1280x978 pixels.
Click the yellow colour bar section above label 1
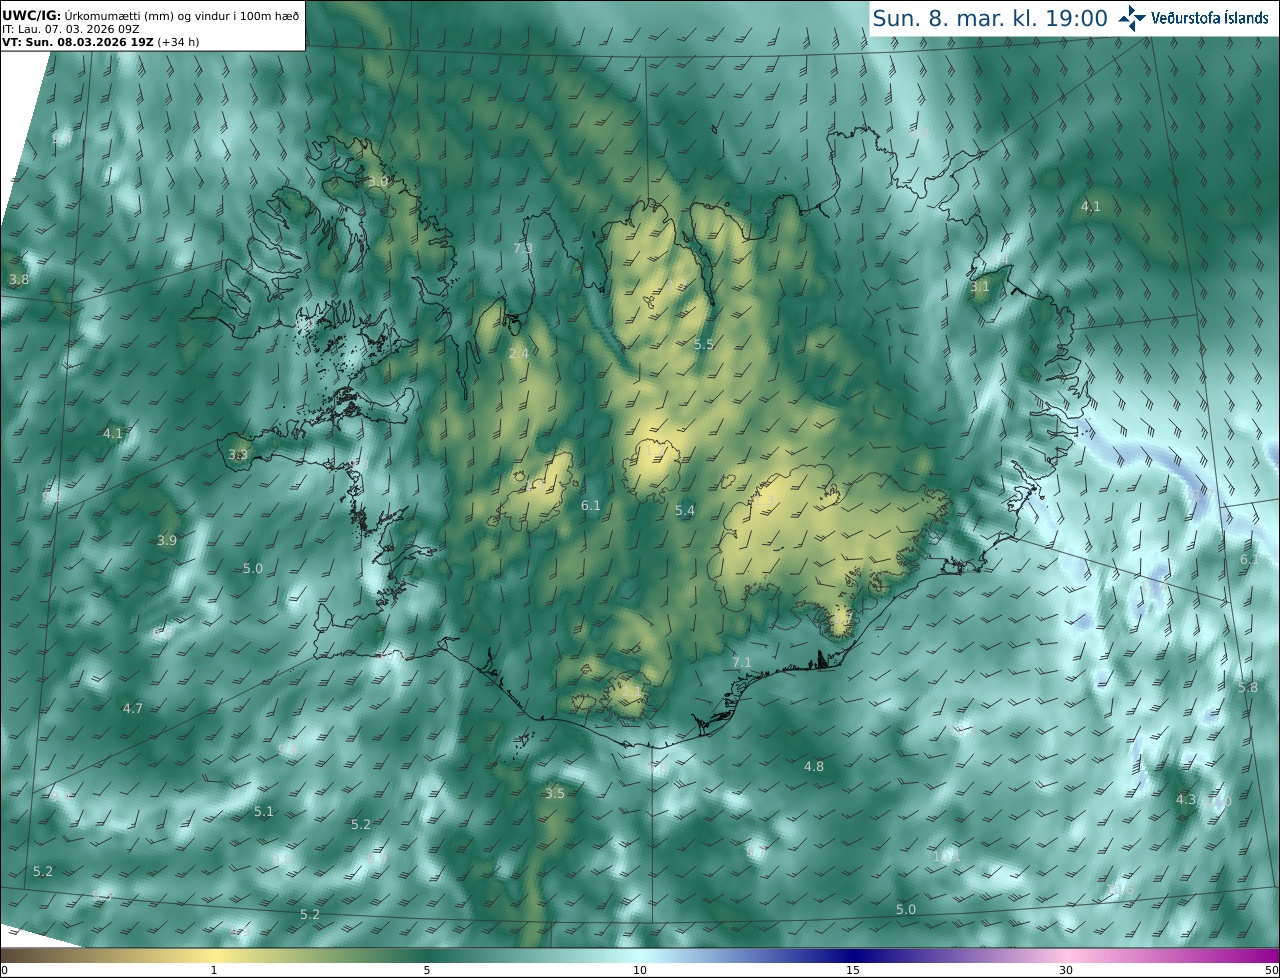[x=214, y=955]
